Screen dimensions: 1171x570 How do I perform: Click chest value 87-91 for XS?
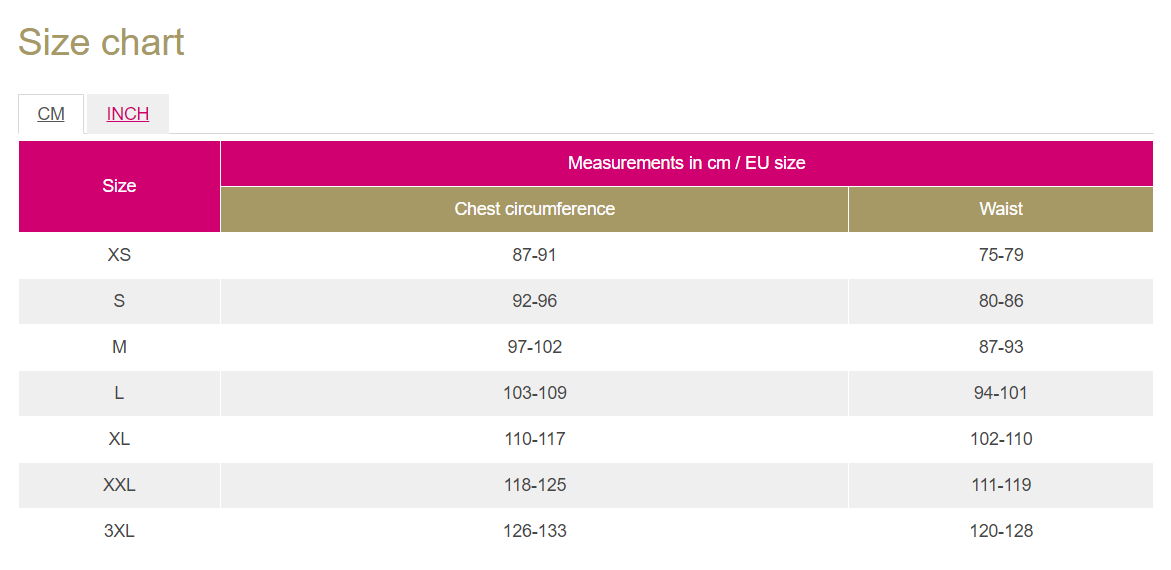coord(535,255)
